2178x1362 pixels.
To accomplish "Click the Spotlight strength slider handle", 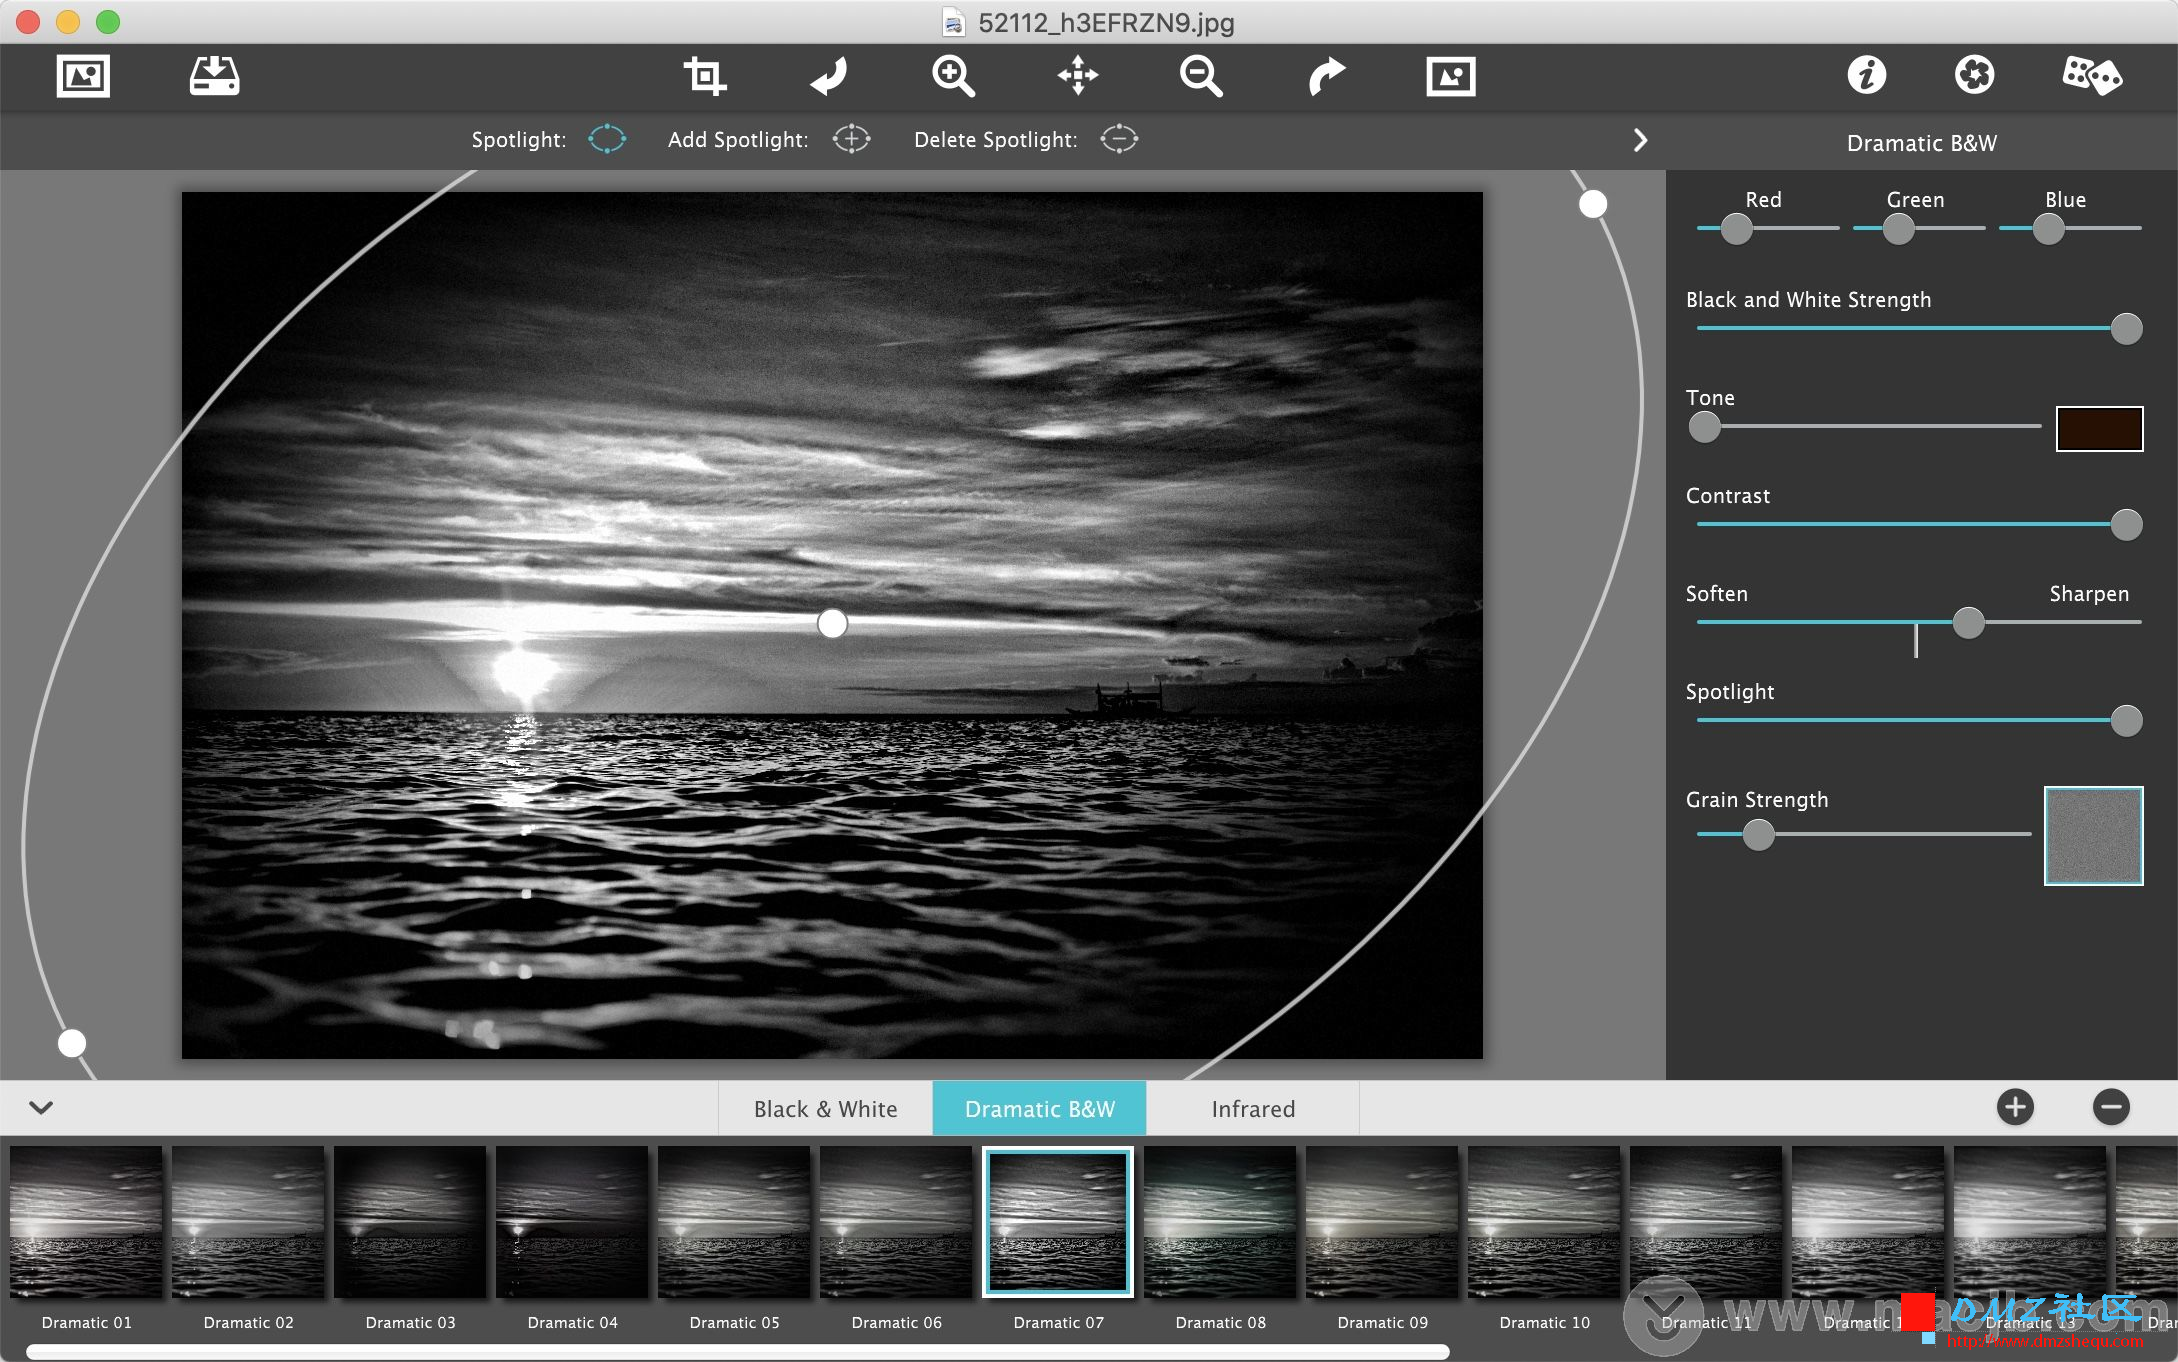I will (2126, 720).
